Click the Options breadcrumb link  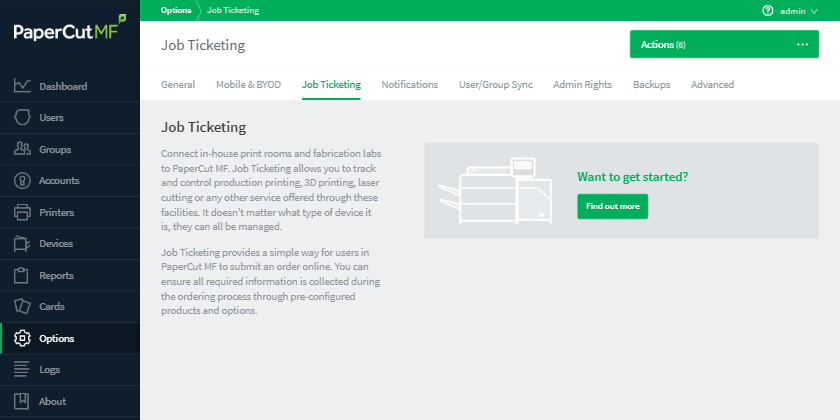pyautogui.click(x=176, y=10)
